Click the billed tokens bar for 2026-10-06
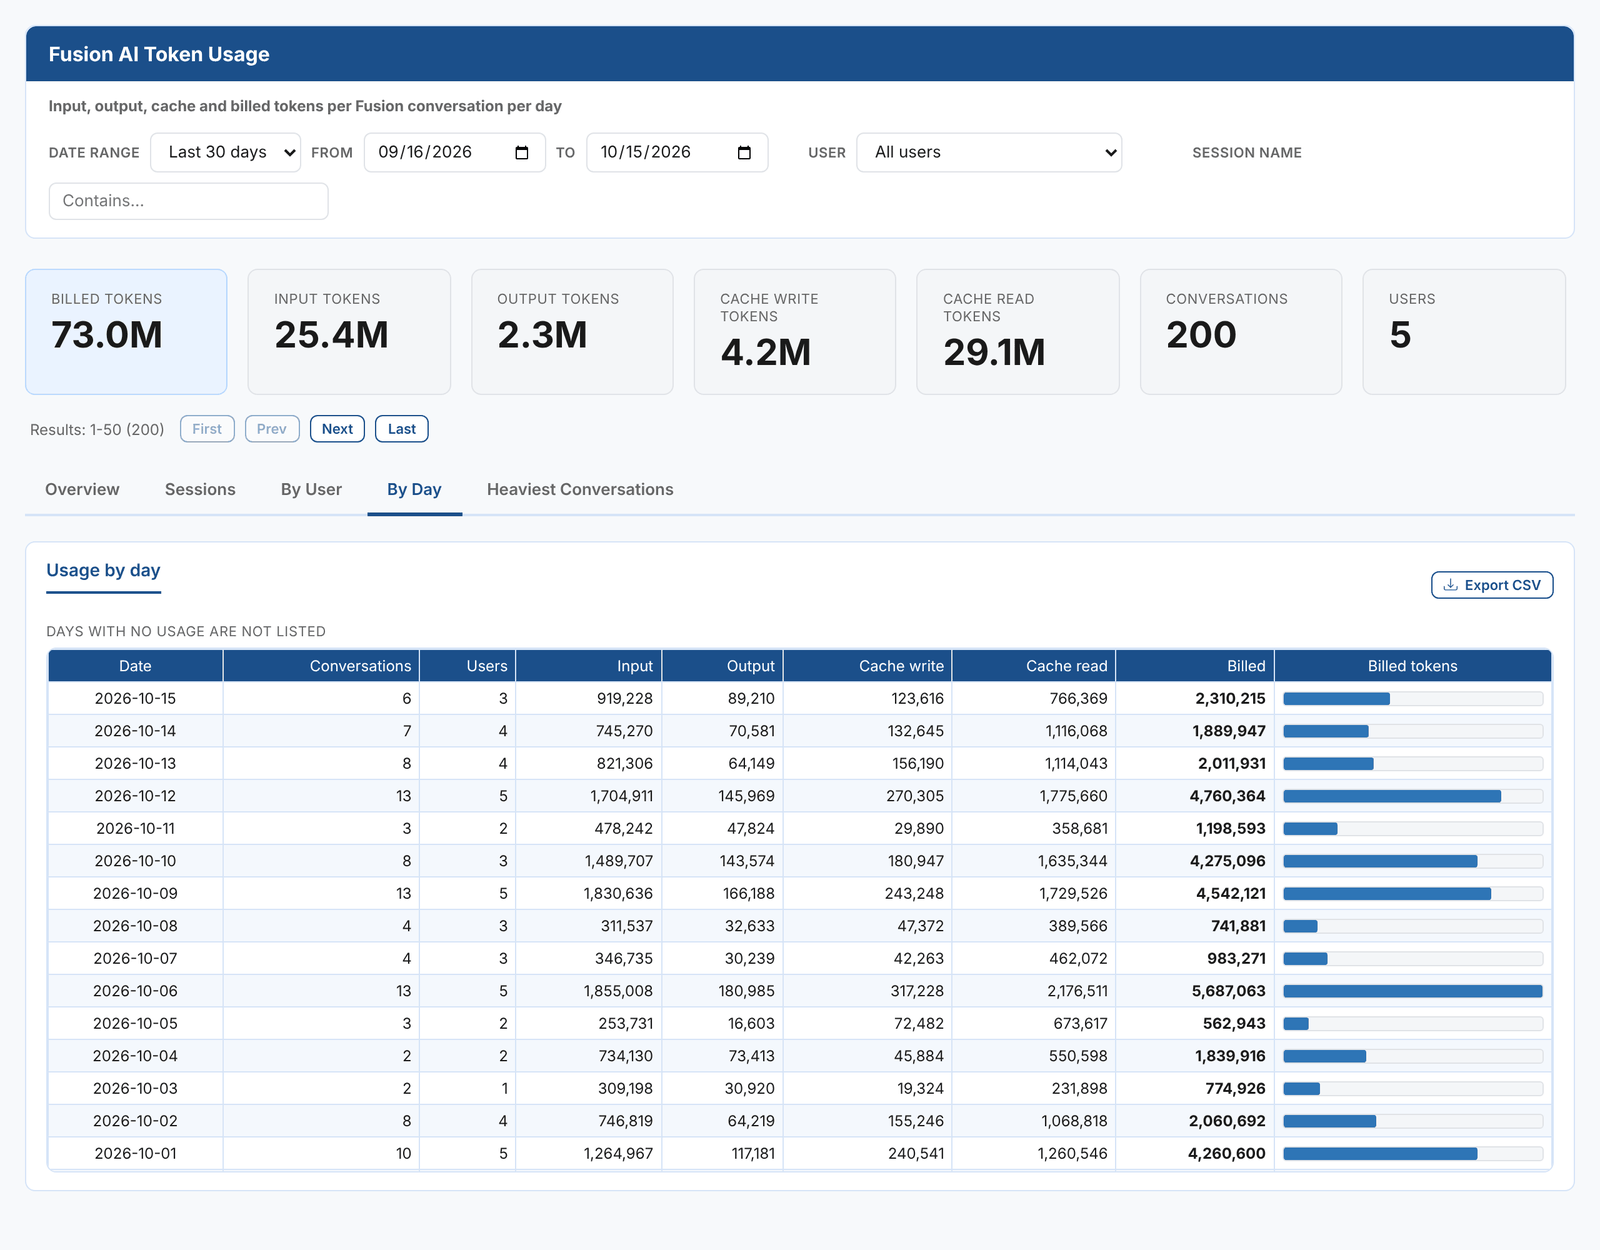 point(1413,991)
